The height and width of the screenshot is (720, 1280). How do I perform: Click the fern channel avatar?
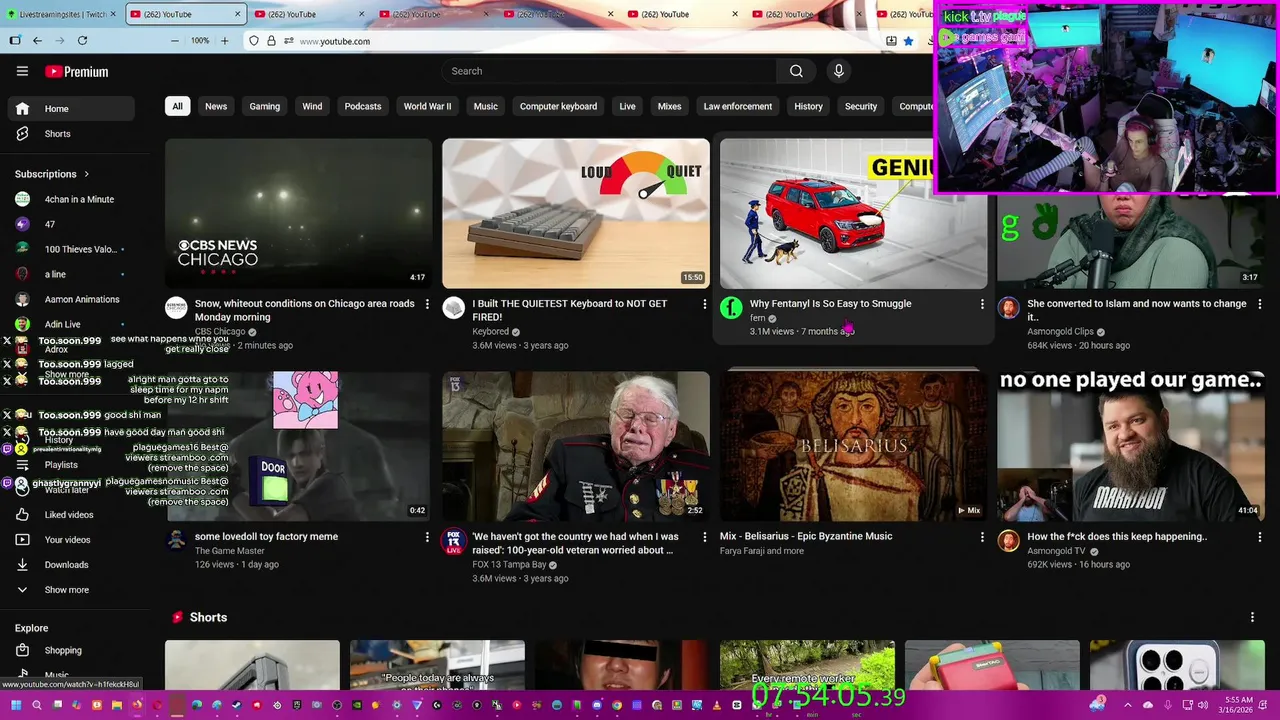click(731, 308)
